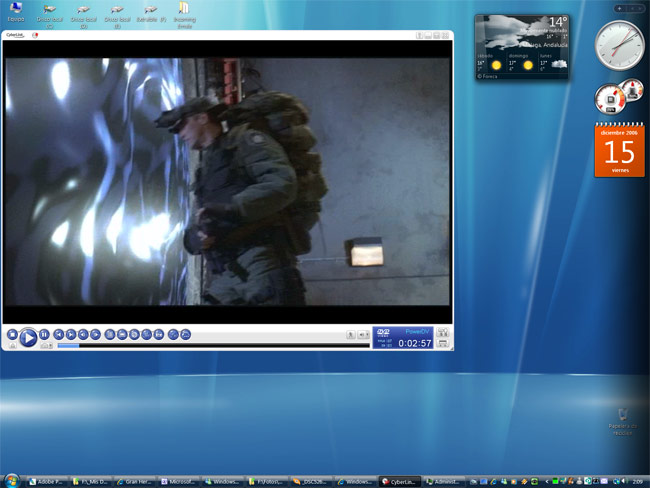This screenshot has width=650, height=488.
Task: Click the CyberLink logo in title bar
Action: click(x=15, y=35)
